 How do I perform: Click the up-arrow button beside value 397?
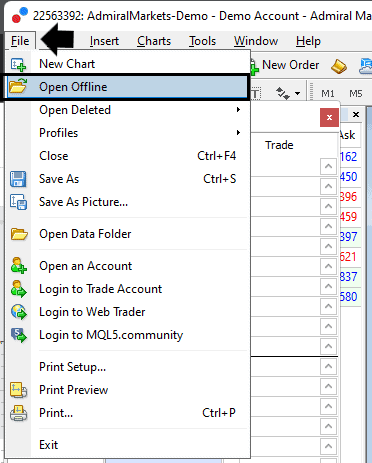(x=328, y=246)
